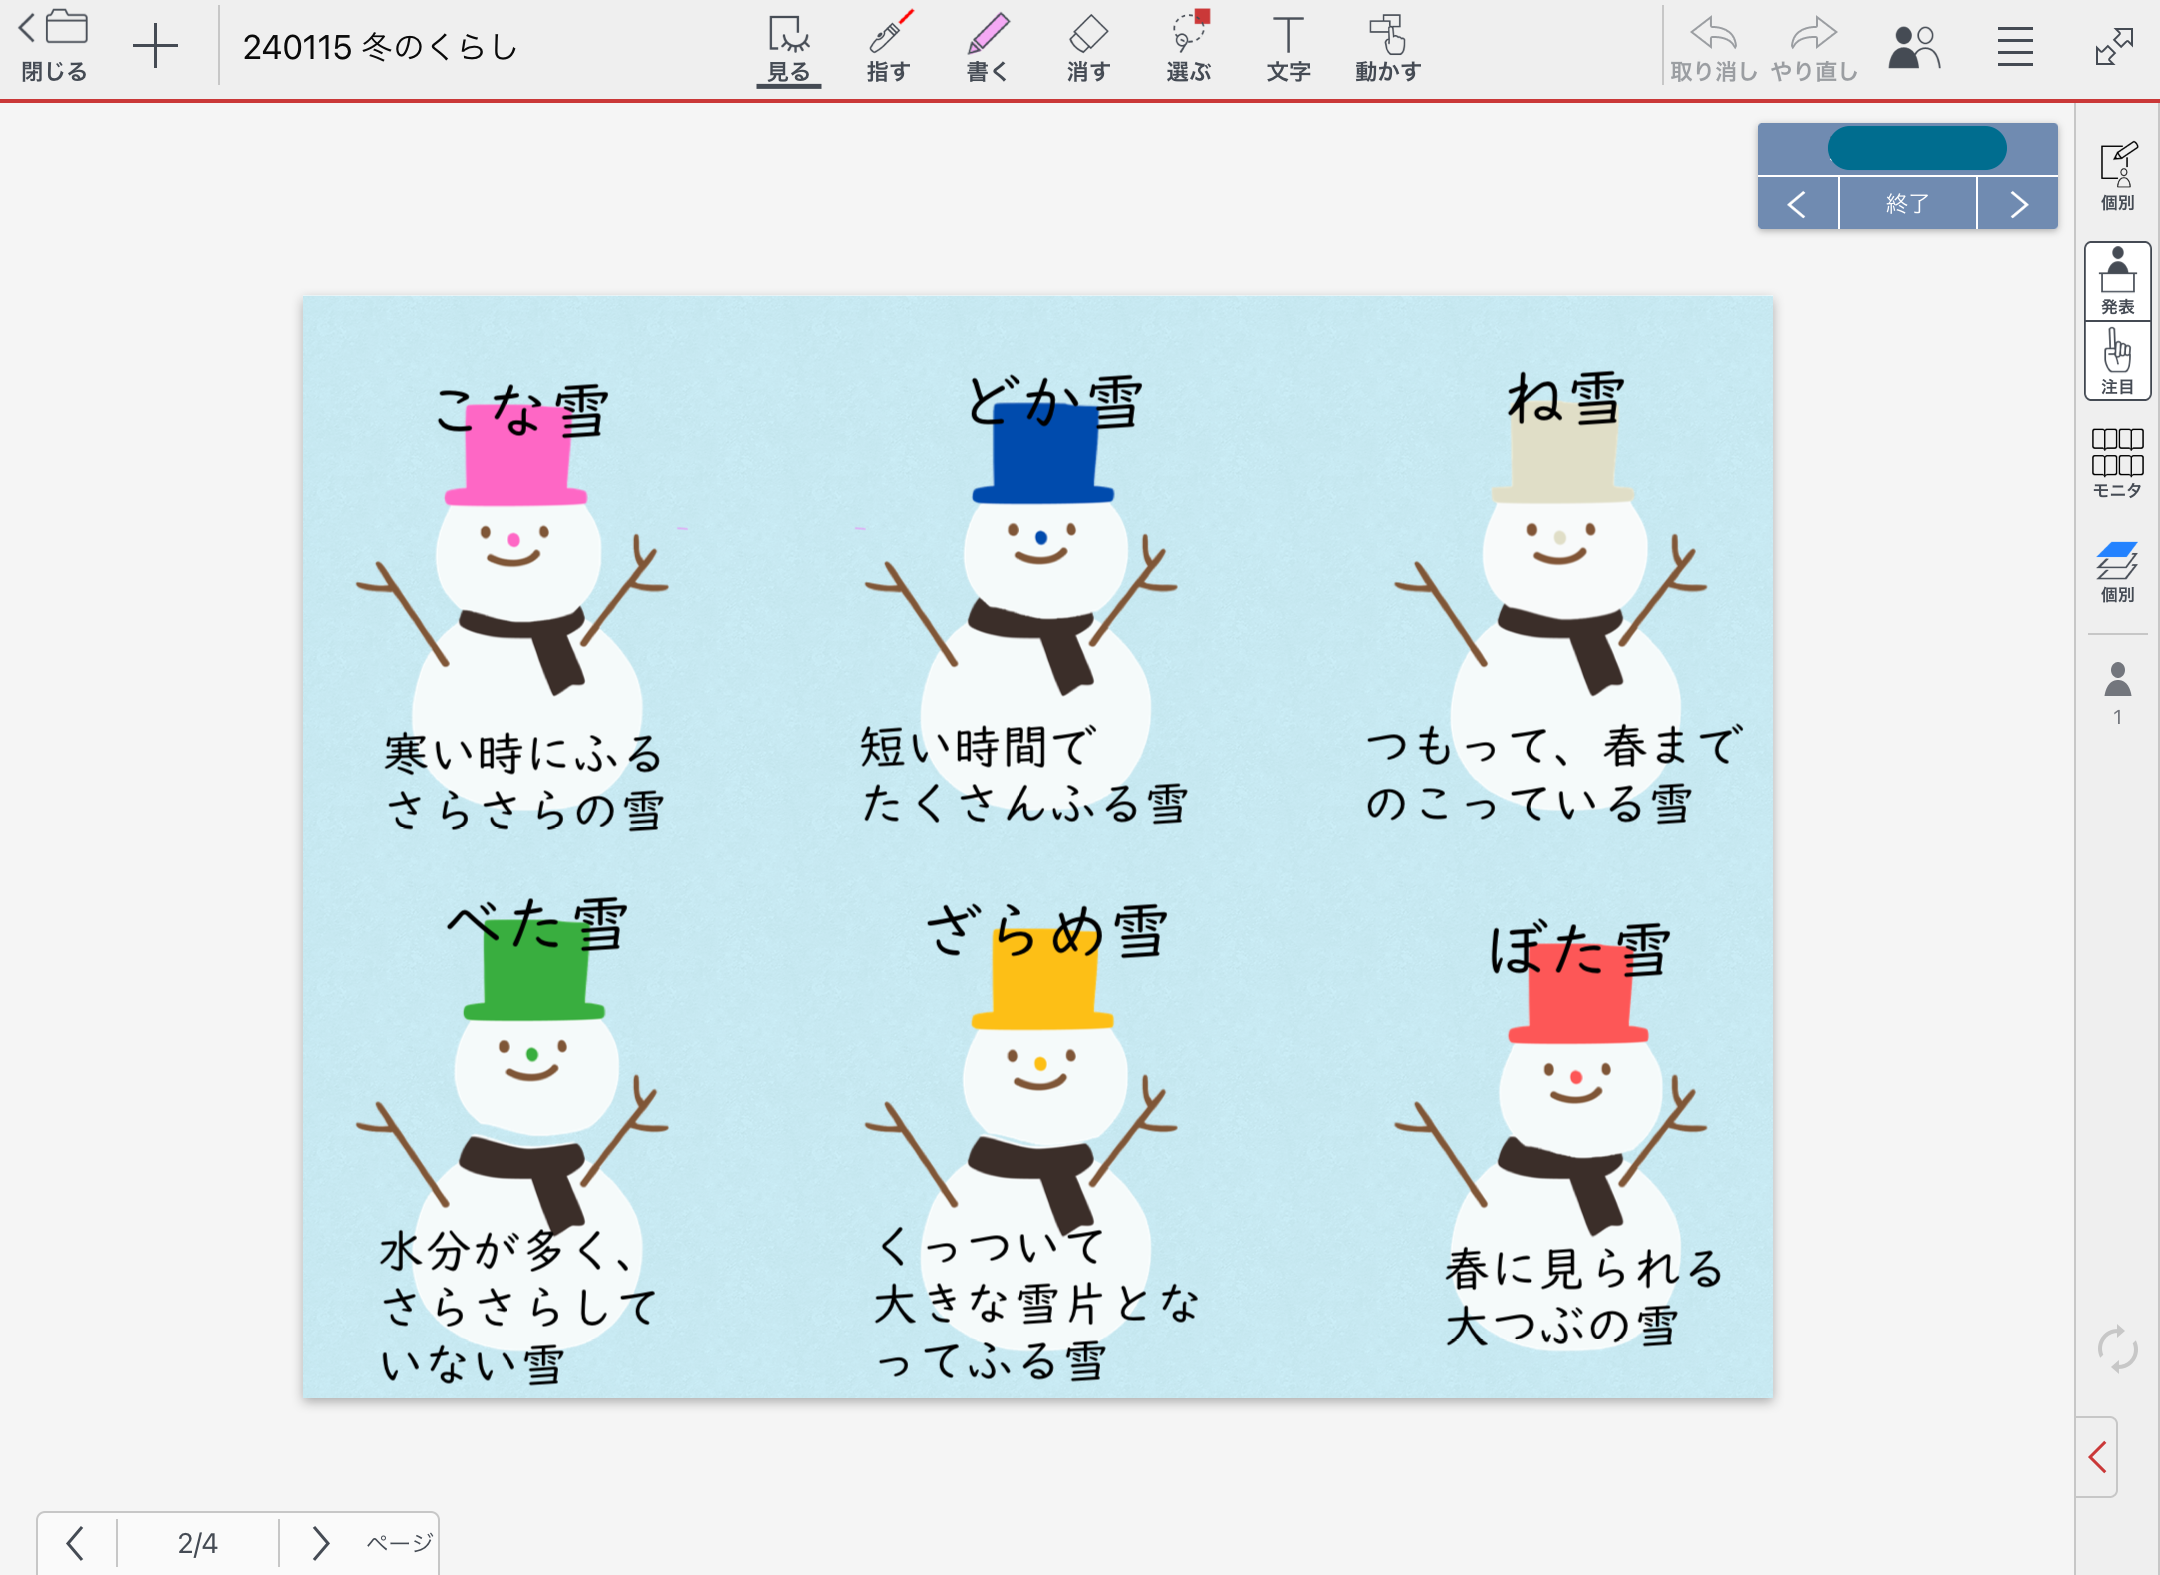Image resolution: width=2160 pixels, height=1575 pixels.
Task: Add a new page with plus icon
Action: tap(155, 47)
